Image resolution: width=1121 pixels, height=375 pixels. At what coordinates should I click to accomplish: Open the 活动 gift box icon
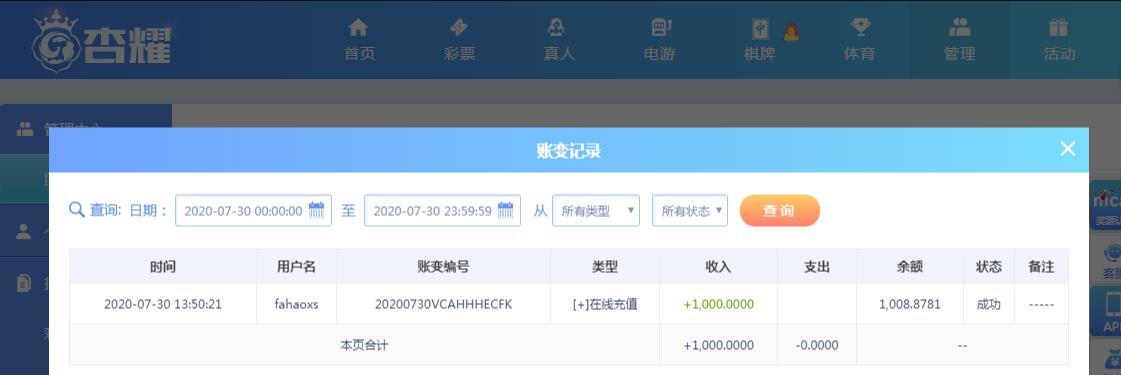point(1059,28)
